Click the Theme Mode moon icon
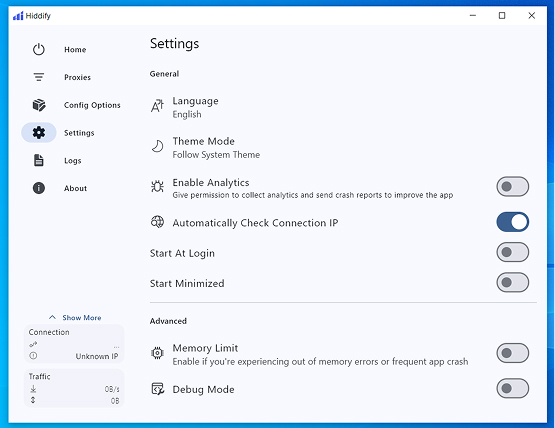The height and width of the screenshot is (428, 555). tap(158, 146)
